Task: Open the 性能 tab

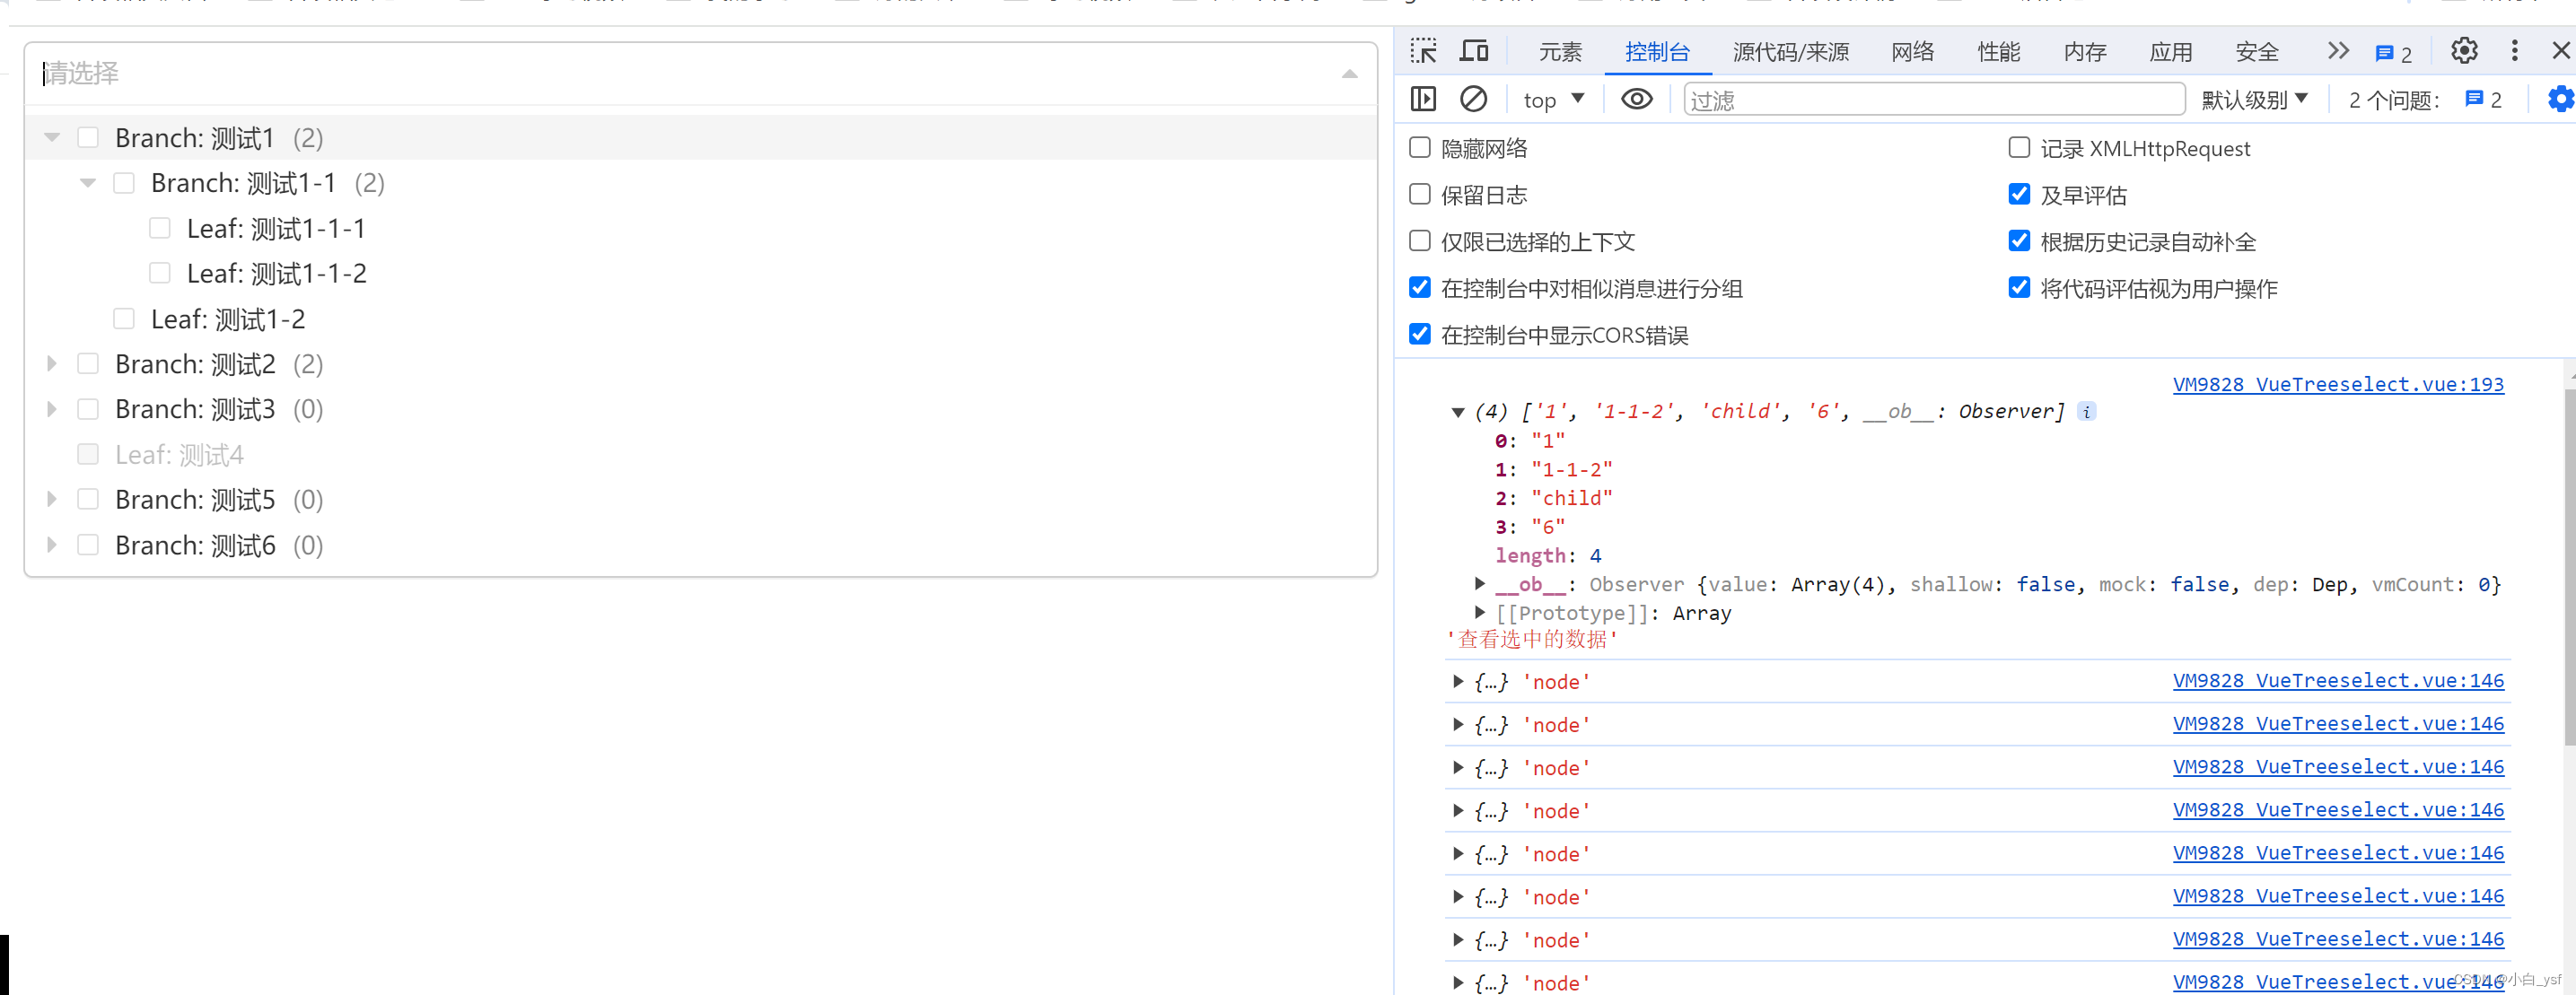Action: pos(1998,52)
